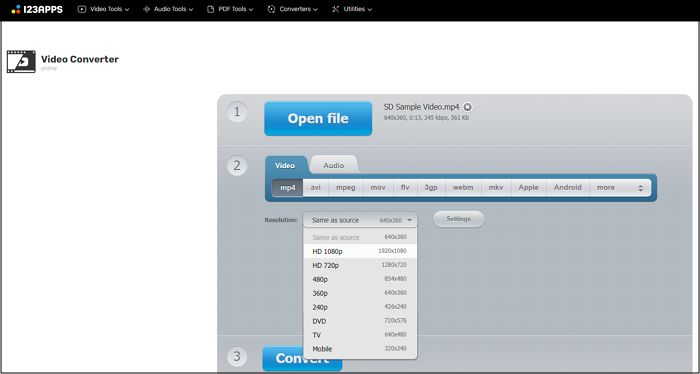Open the Converters menu

point(292,9)
